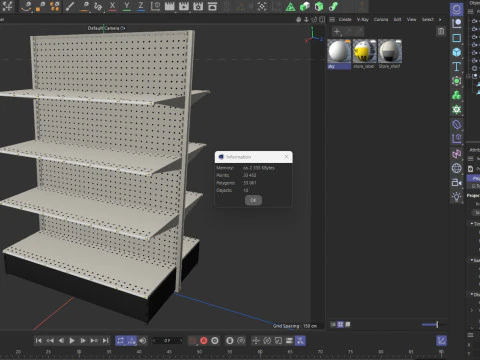This screenshot has width=480, height=360.
Task: Click render to picture viewer icon
Action: click(x=184, y=6)
